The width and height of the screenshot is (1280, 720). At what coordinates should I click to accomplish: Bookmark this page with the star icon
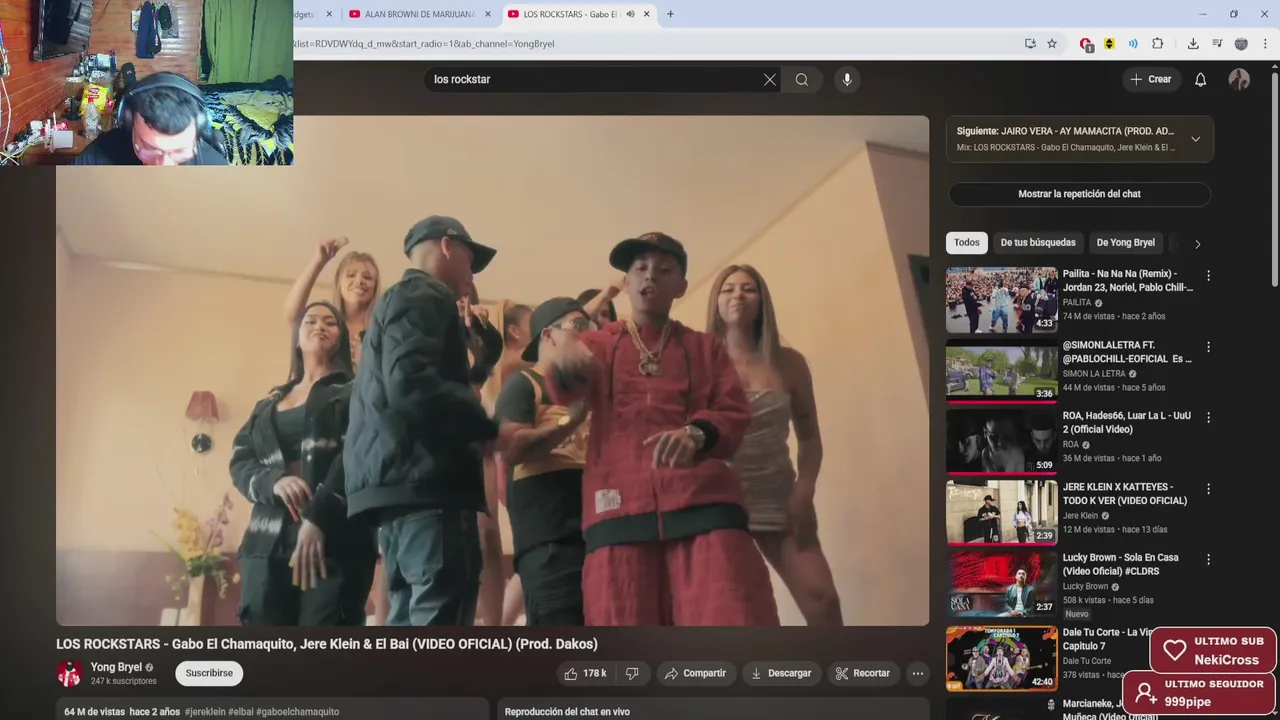(1052, 44)
